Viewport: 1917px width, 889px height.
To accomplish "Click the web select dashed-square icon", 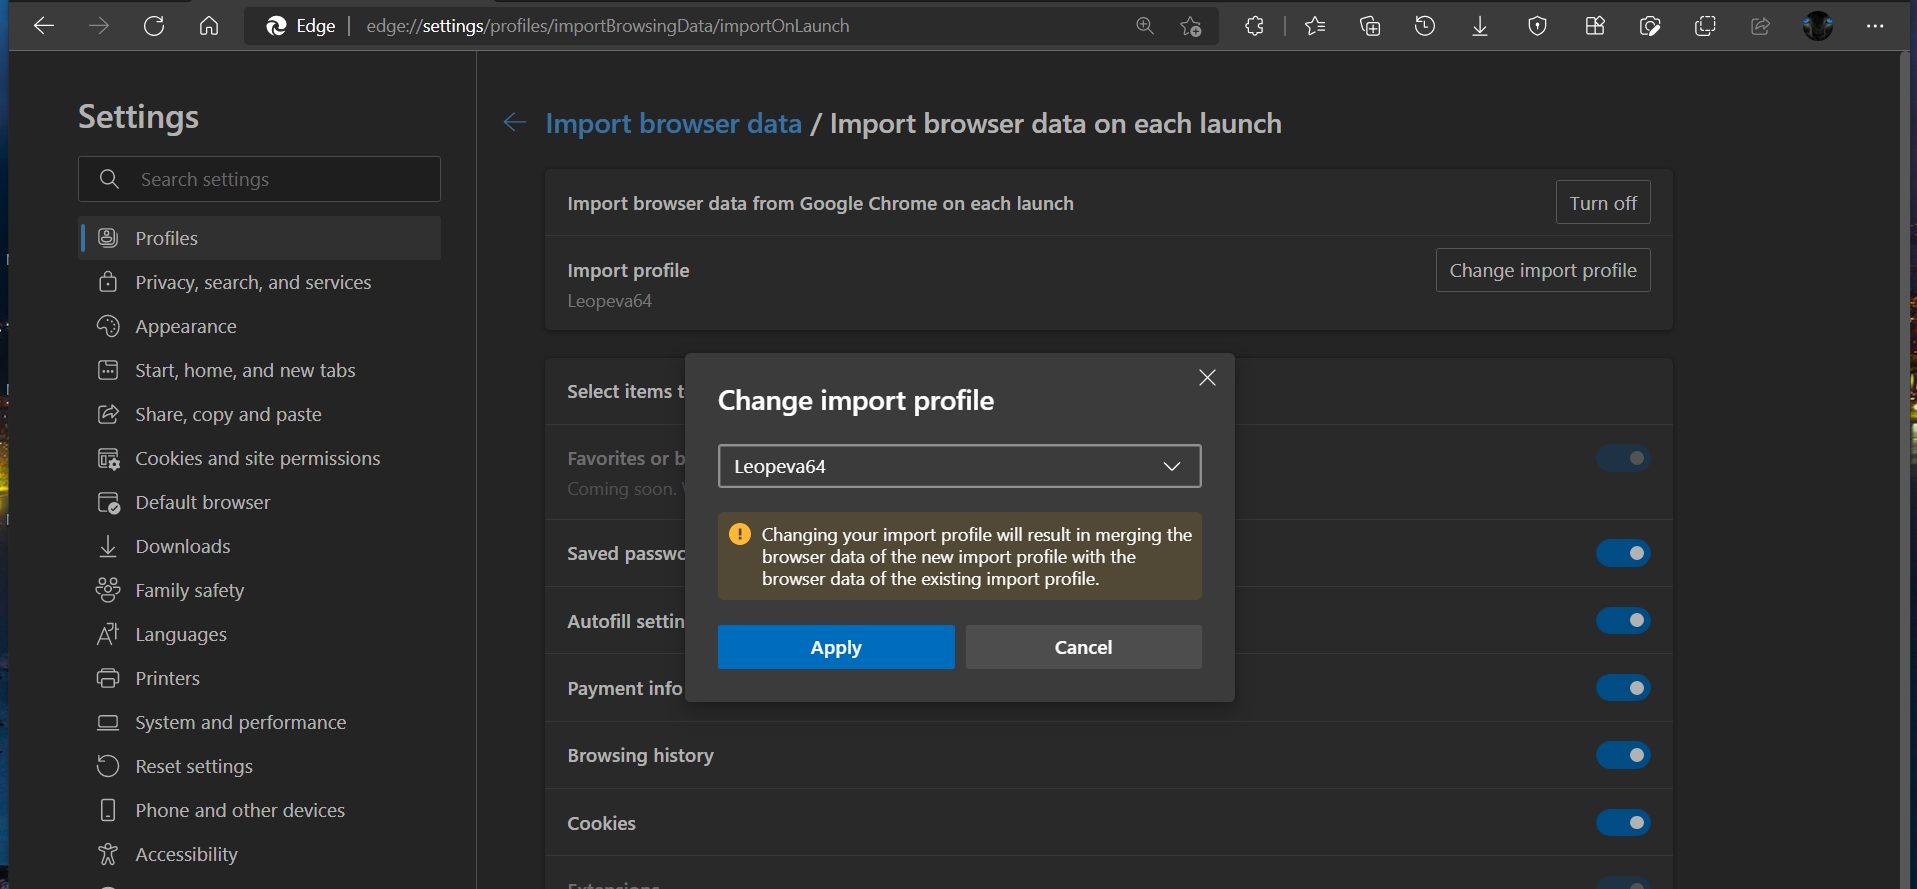I will 1705,26.
